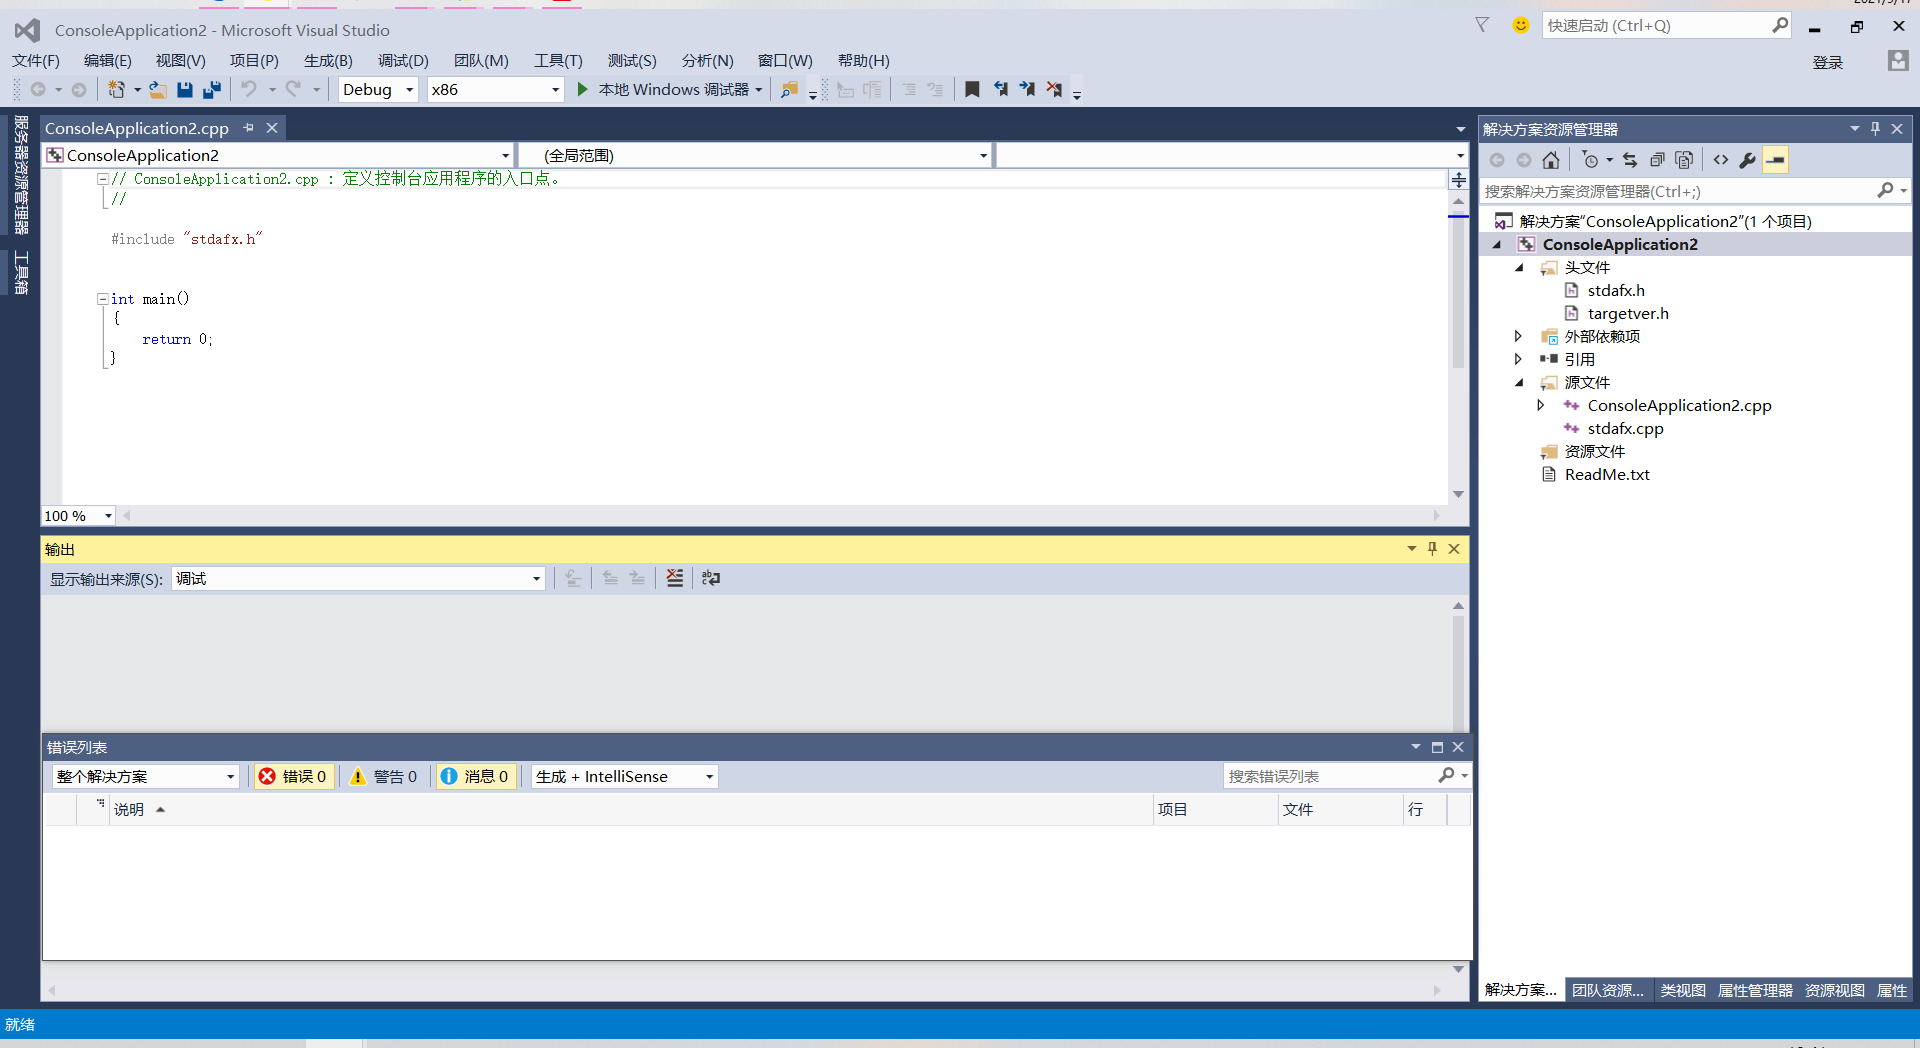Select the ConsoleApplication2.cpp editor tab
The height and width of the screenshot is (1048, 1920).
[x=137, y=128]
